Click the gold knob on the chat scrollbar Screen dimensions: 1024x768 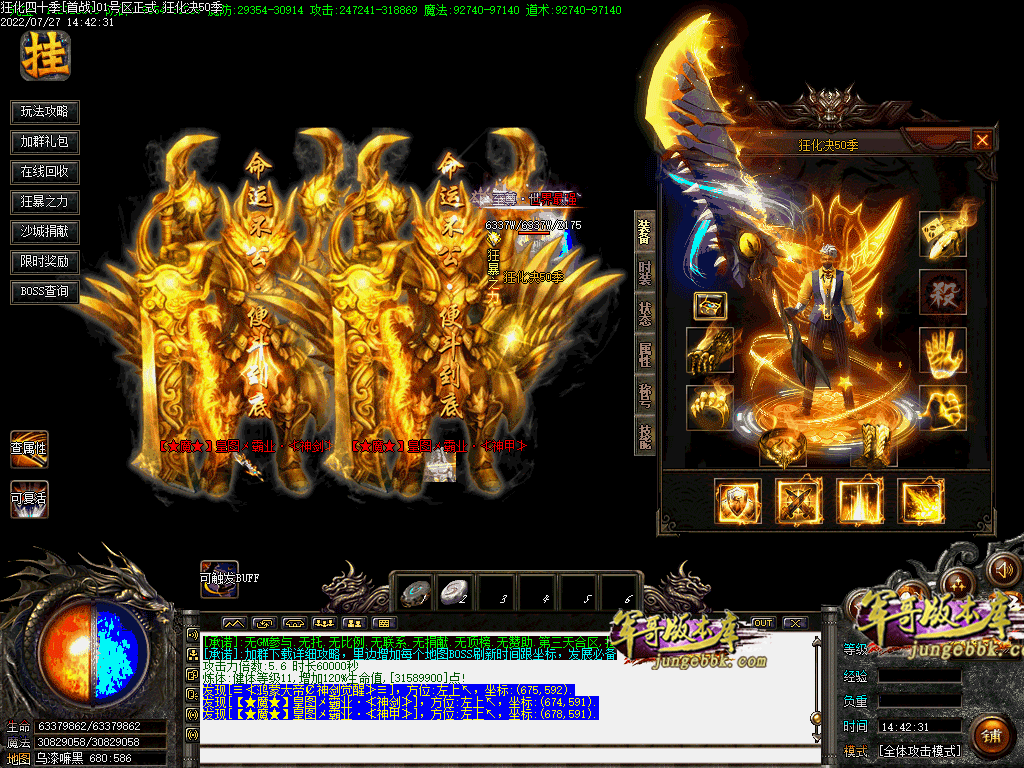(816, 718)
